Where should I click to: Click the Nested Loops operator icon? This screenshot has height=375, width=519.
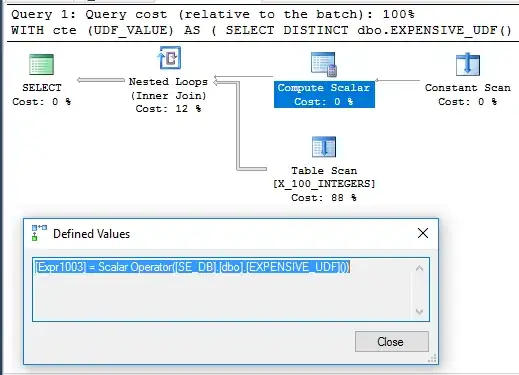click(169, 58)
